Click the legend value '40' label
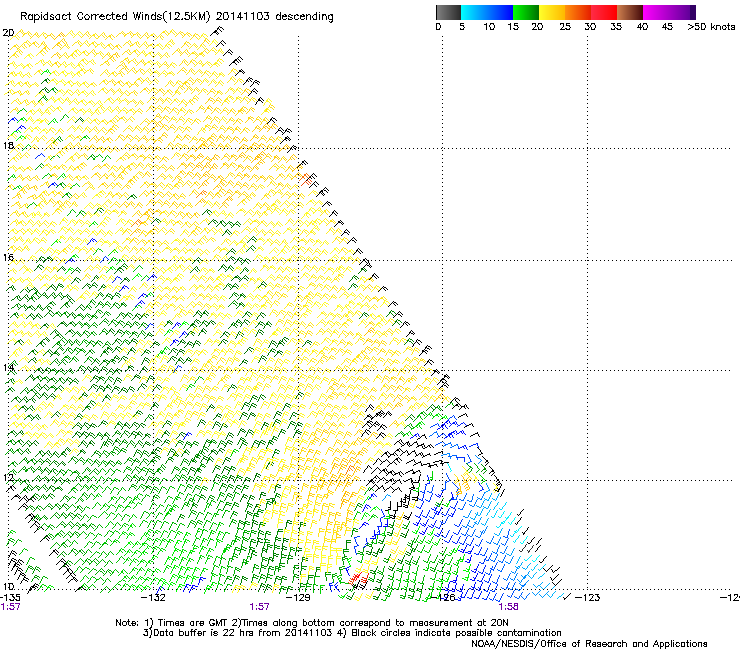Image resolution: width=740 pixels, height=650 pixels. 642,27
